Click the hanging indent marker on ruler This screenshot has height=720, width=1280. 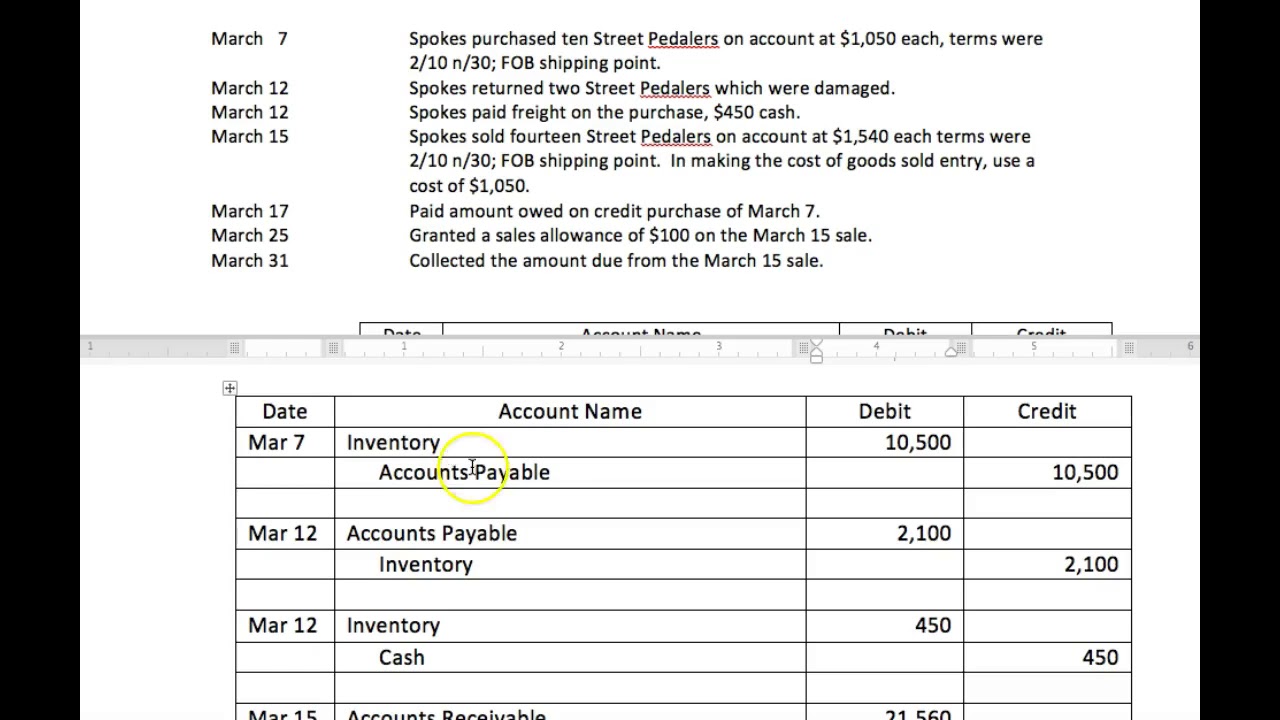pyautogui.click(x=816, y=354)
